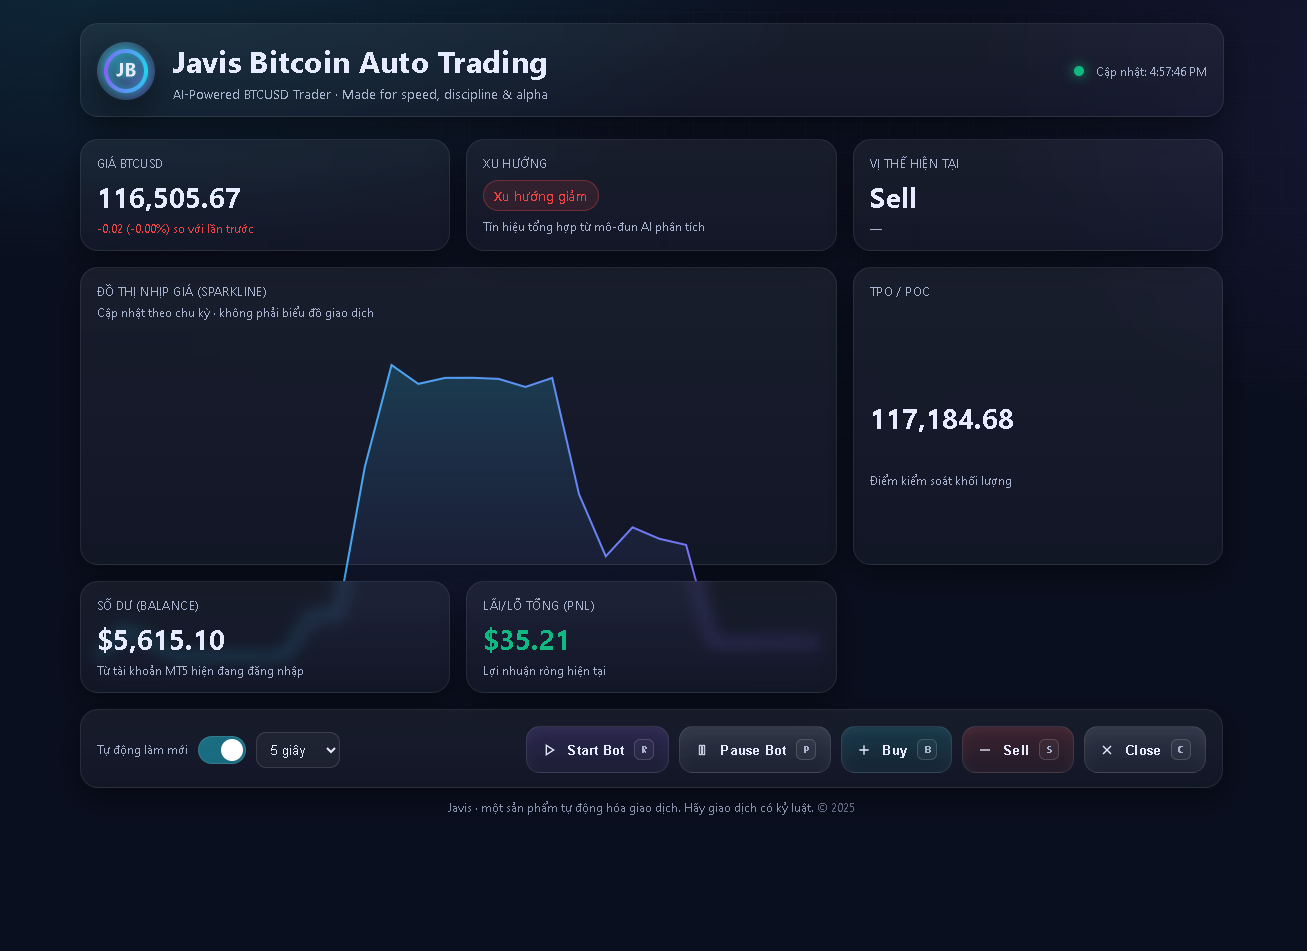The height and width of the screenshot is (951, 1307).
Task: Toggle the Tự động làm mới switch off
Action: (221, 749)
